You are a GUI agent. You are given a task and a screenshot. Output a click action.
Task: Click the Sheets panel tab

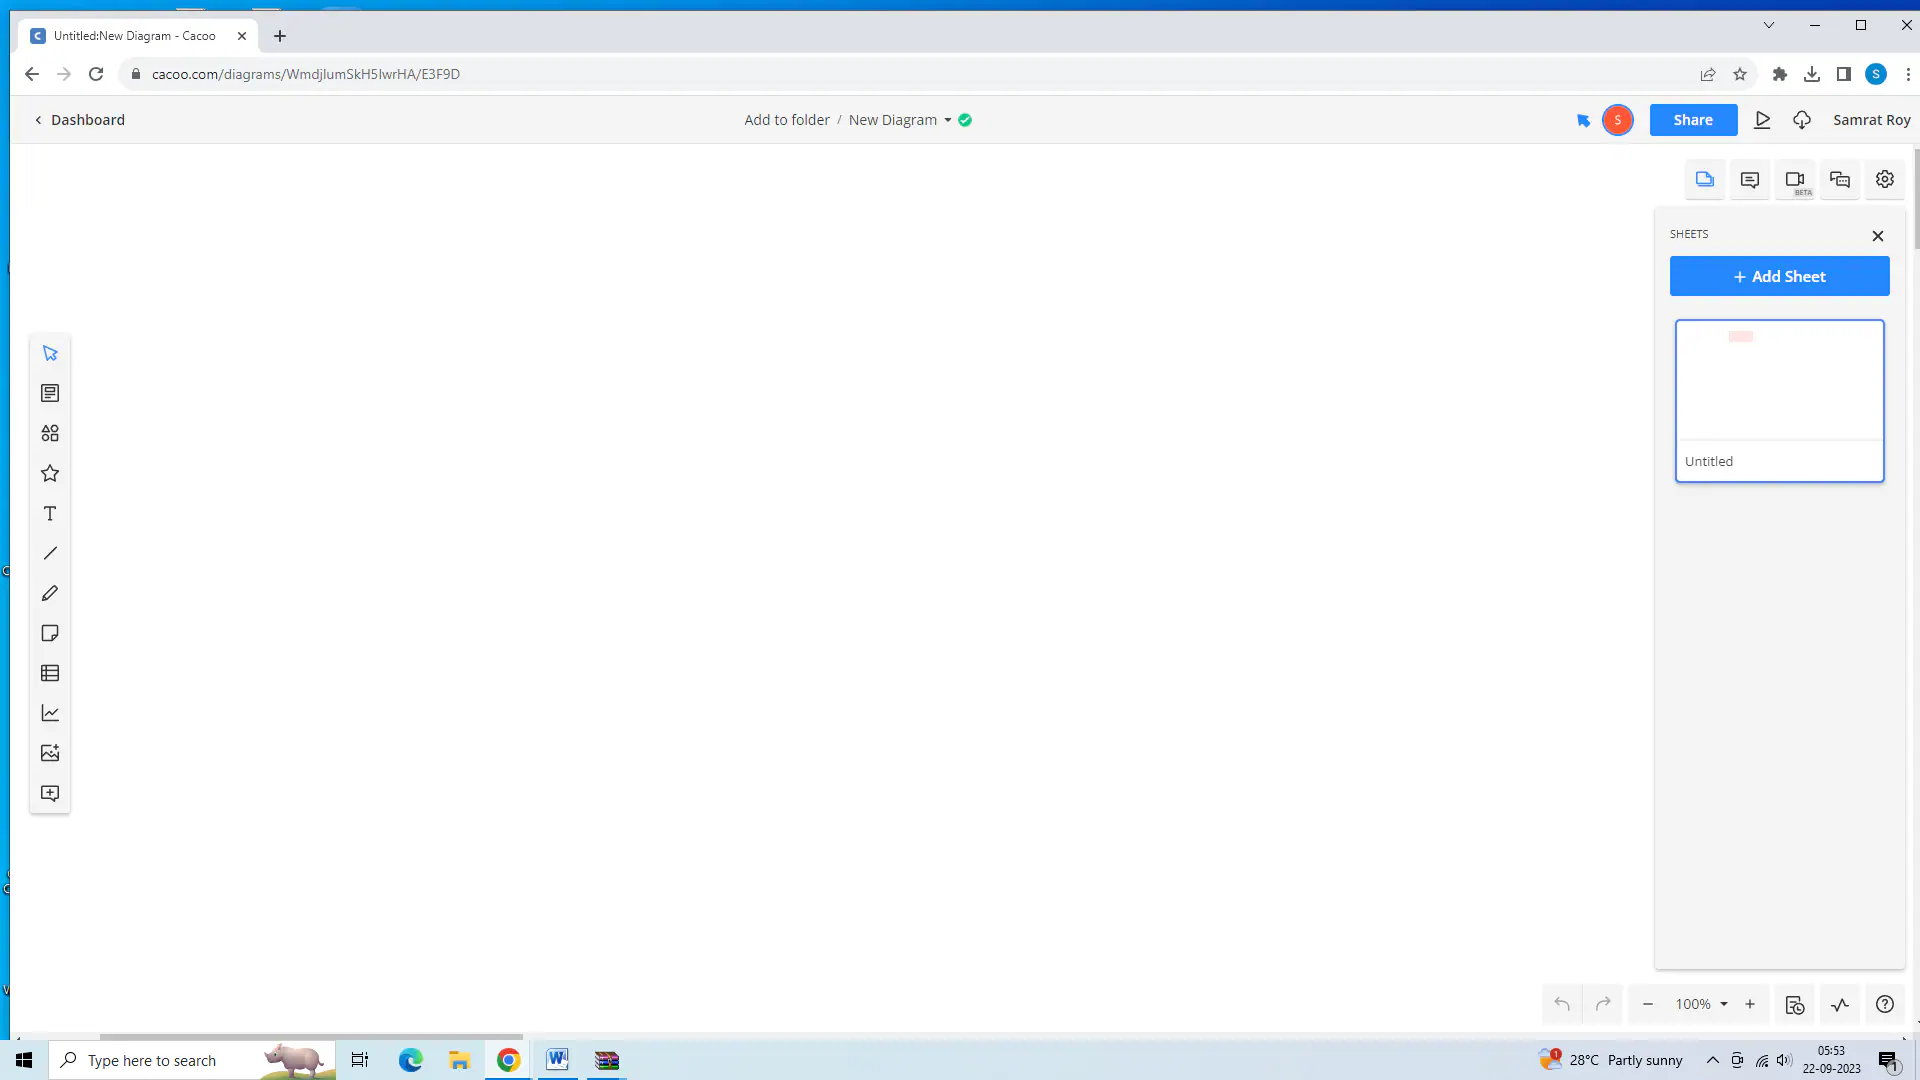click(1705, 178)
